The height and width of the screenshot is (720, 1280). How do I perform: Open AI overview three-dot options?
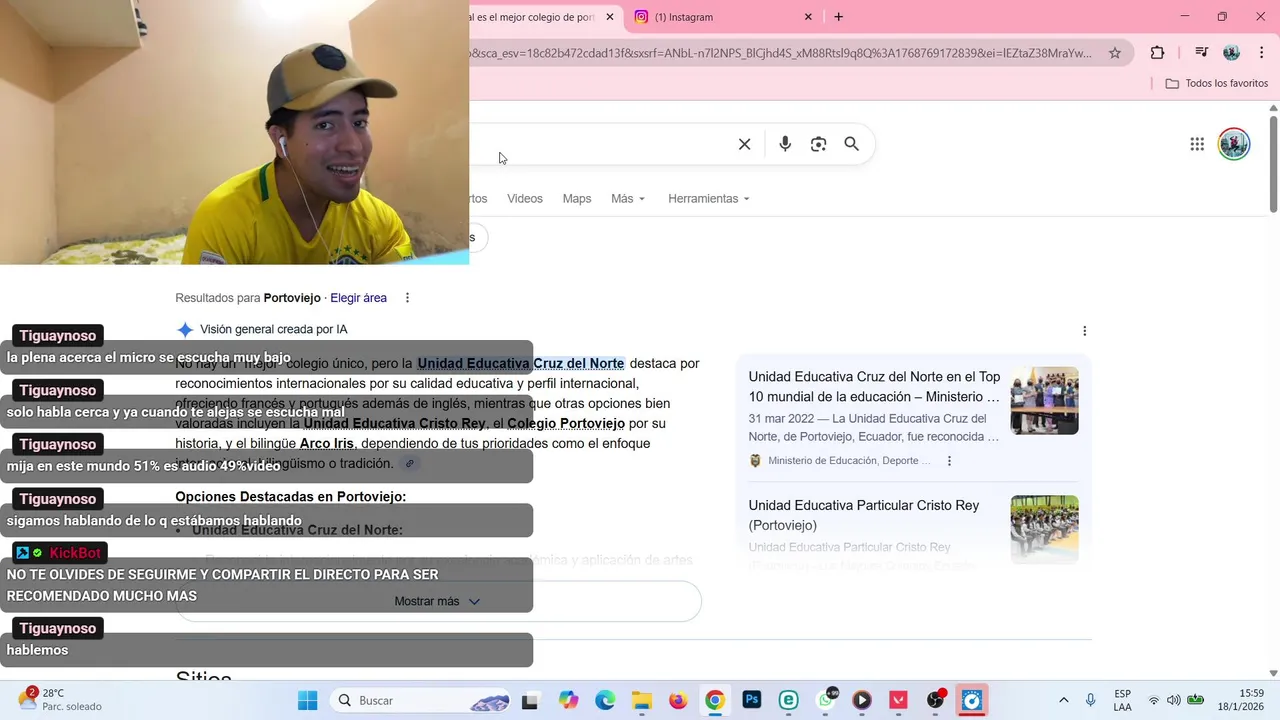[x=1084, y=331]
